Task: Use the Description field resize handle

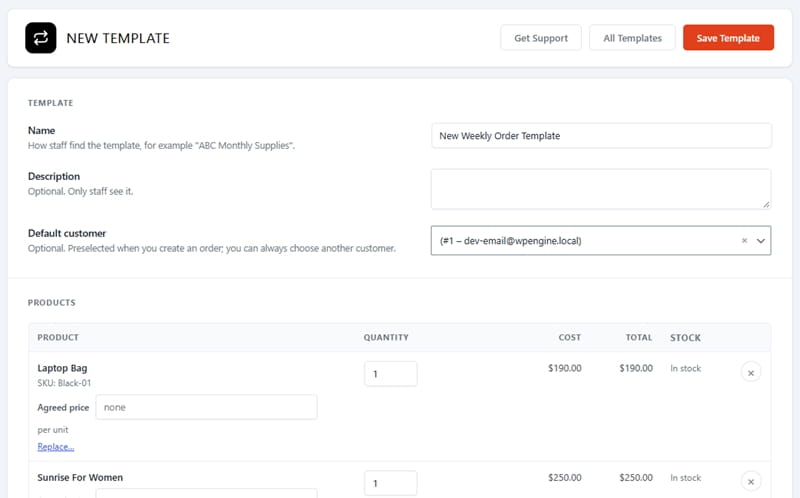Action: pos(766,205)
